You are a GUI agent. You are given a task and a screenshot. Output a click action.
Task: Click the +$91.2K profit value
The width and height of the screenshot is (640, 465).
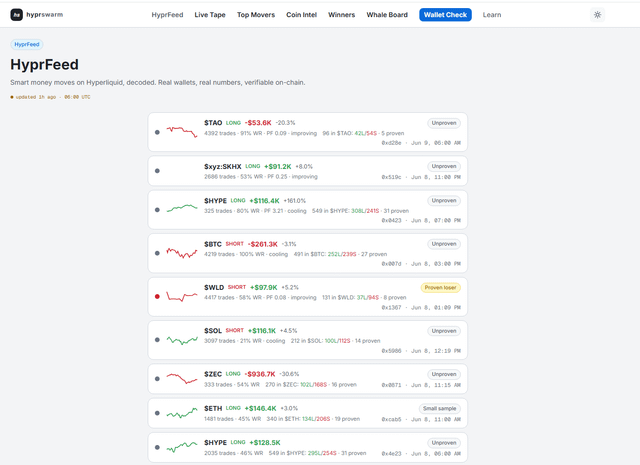tap(278, 167)
